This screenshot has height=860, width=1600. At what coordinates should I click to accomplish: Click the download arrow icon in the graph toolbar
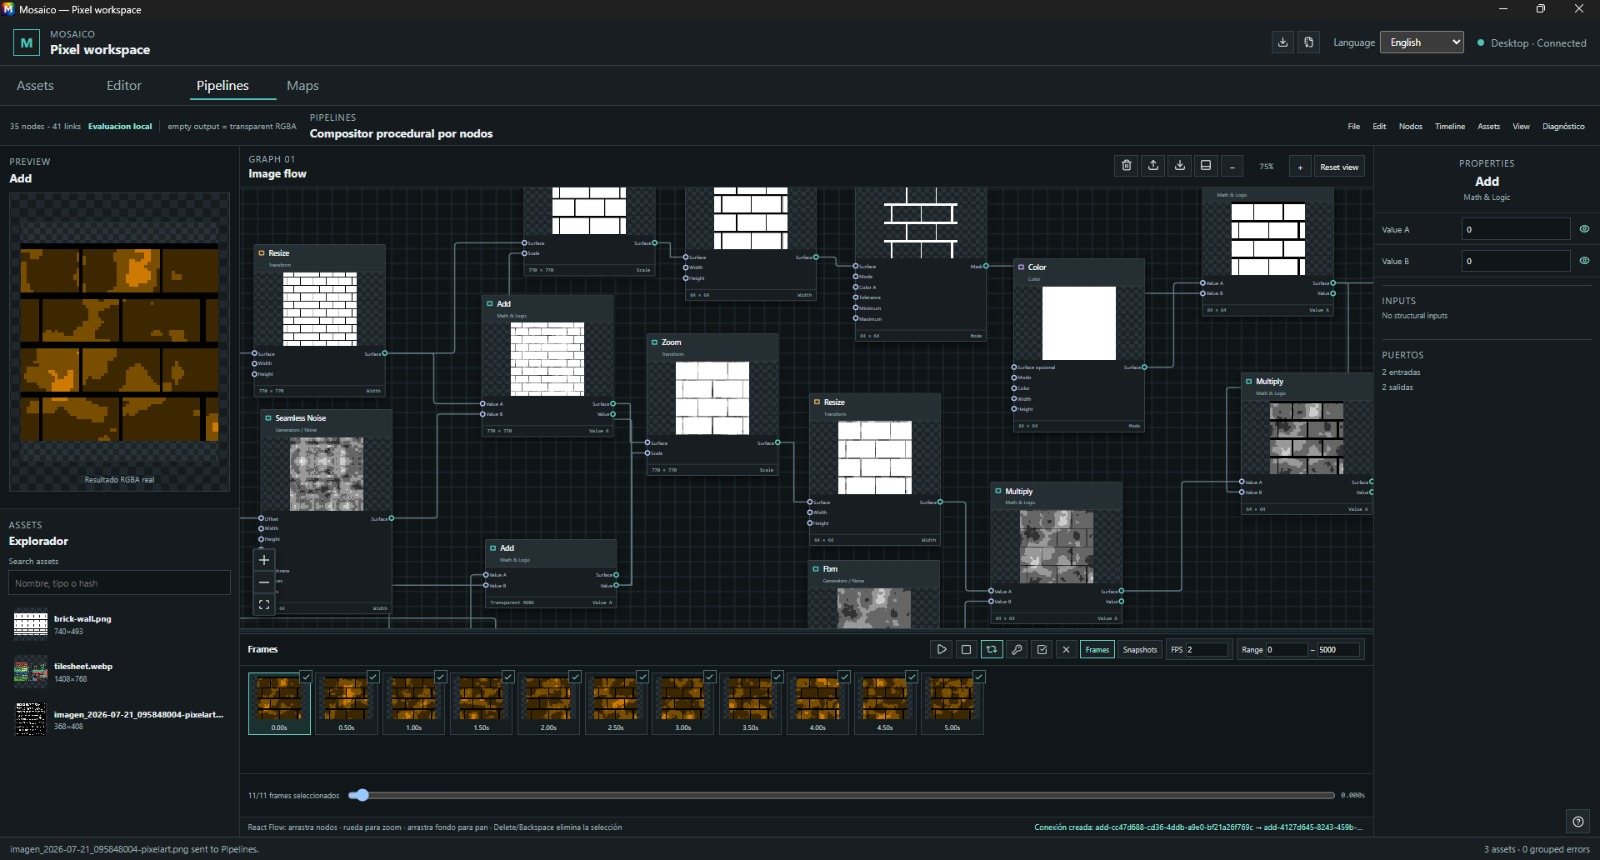click(x=1180, y=166)
